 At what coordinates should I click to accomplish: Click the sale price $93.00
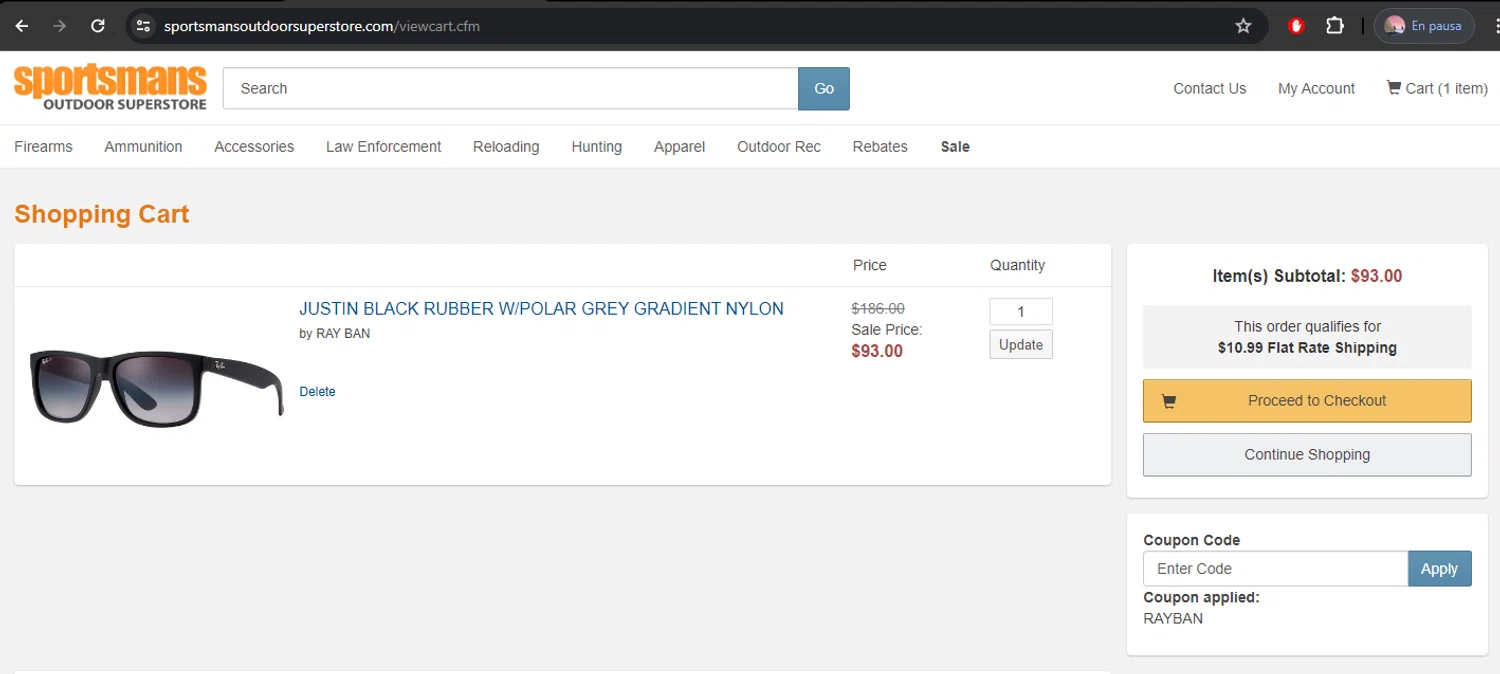[877, 351]
